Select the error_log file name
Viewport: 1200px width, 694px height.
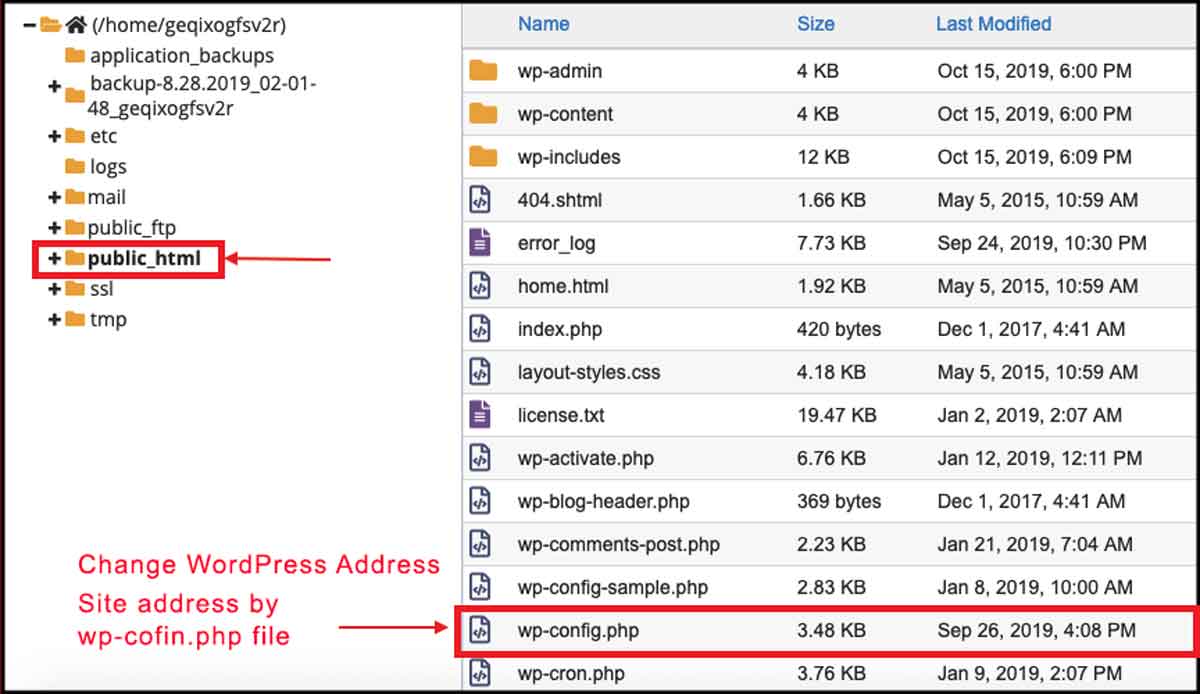[557, 243]
